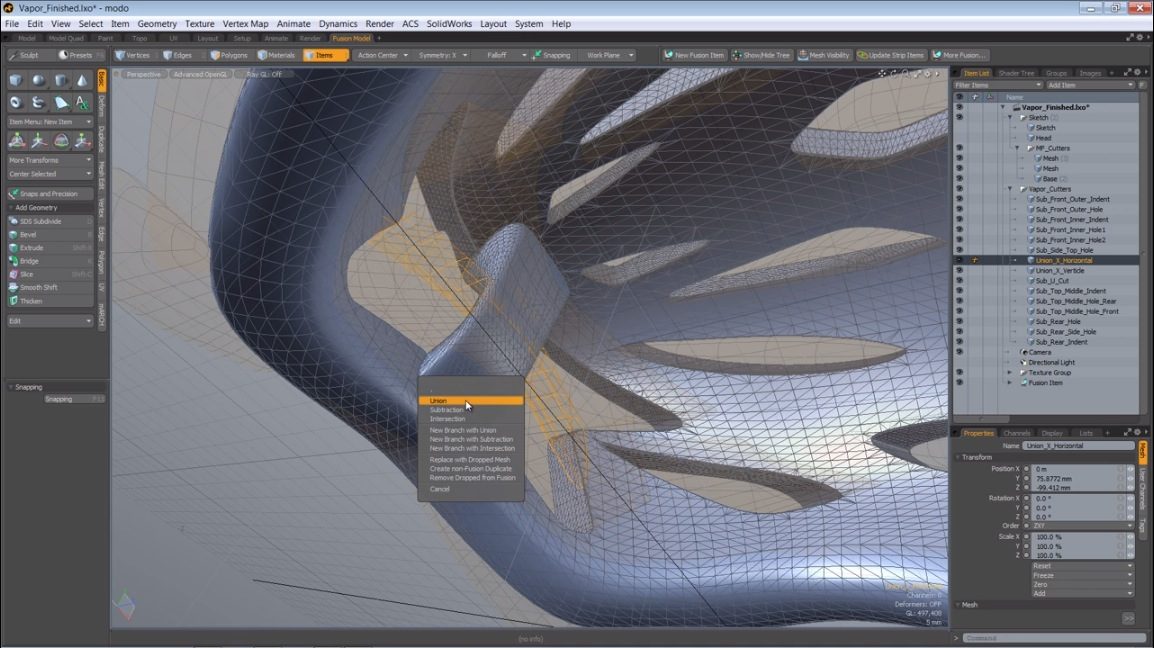Collapse the Vapor_Cutters group
Image resolution: width=1154 pixels, height=648 pixels.
coord(1011,189)
